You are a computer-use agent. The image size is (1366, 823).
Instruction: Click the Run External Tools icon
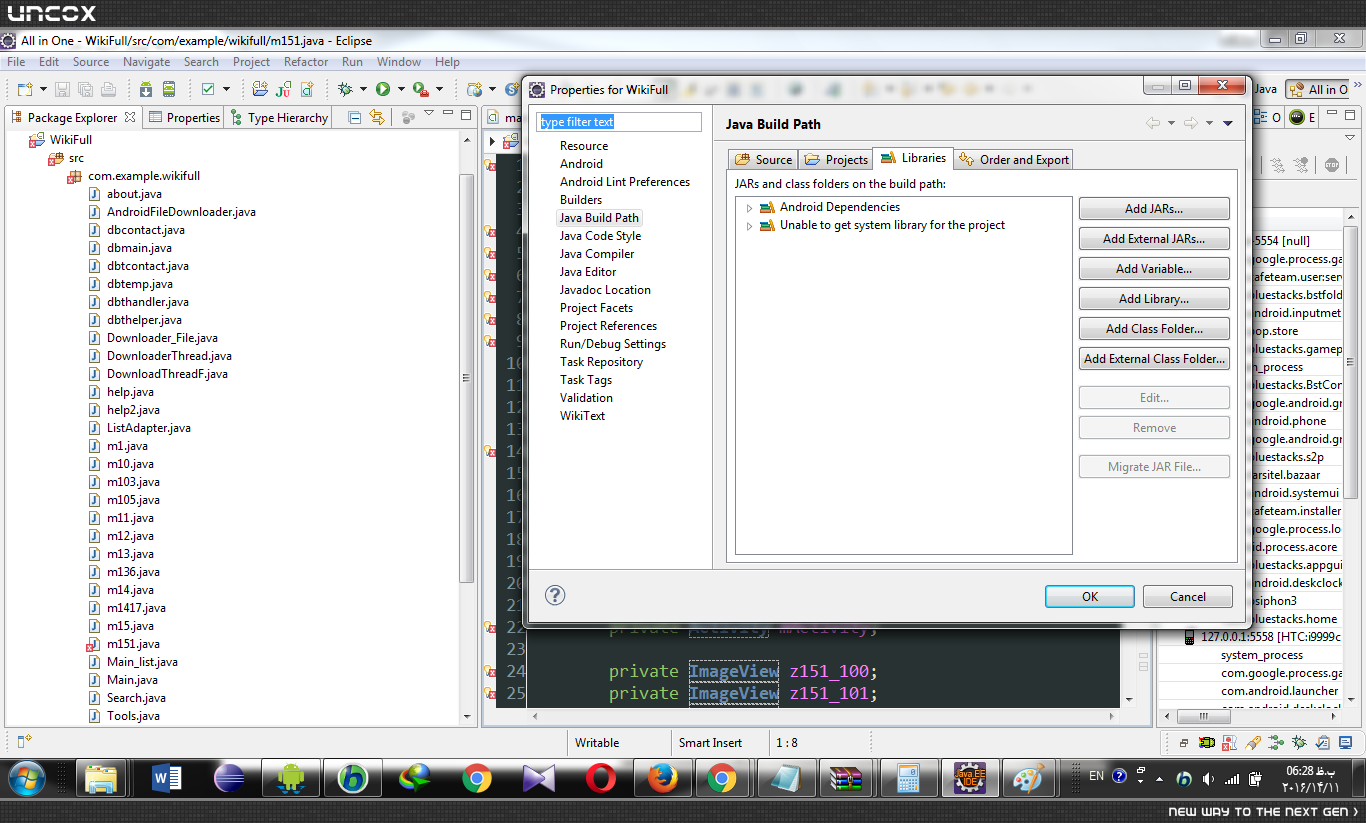tap(420, 89)
